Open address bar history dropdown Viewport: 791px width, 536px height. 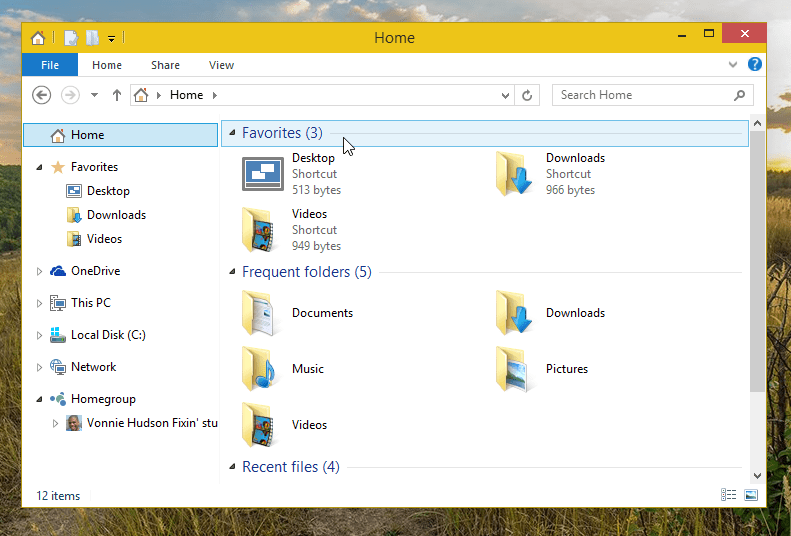pos(505,95)
